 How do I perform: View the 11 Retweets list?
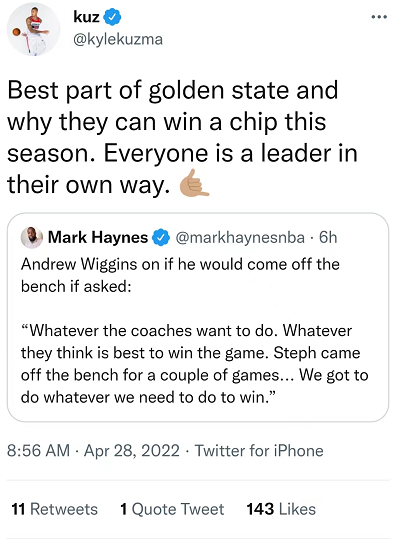click(54, 509)
